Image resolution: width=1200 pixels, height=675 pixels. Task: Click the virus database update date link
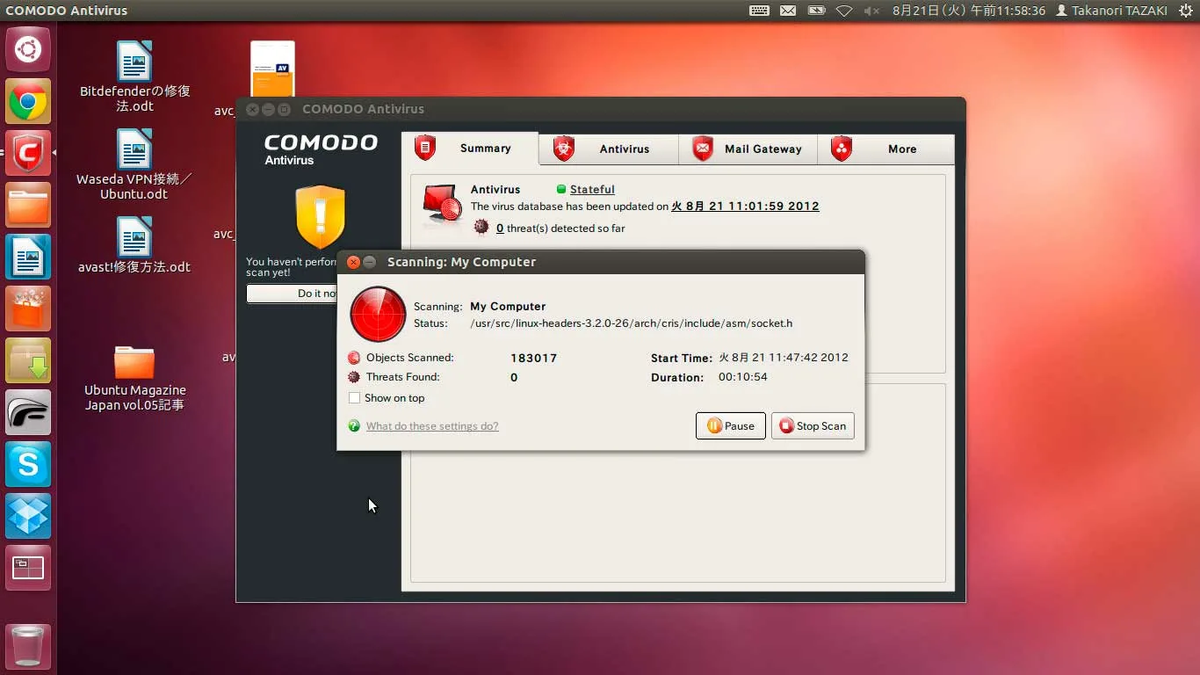pyautogui.click(x=745, y=206)
